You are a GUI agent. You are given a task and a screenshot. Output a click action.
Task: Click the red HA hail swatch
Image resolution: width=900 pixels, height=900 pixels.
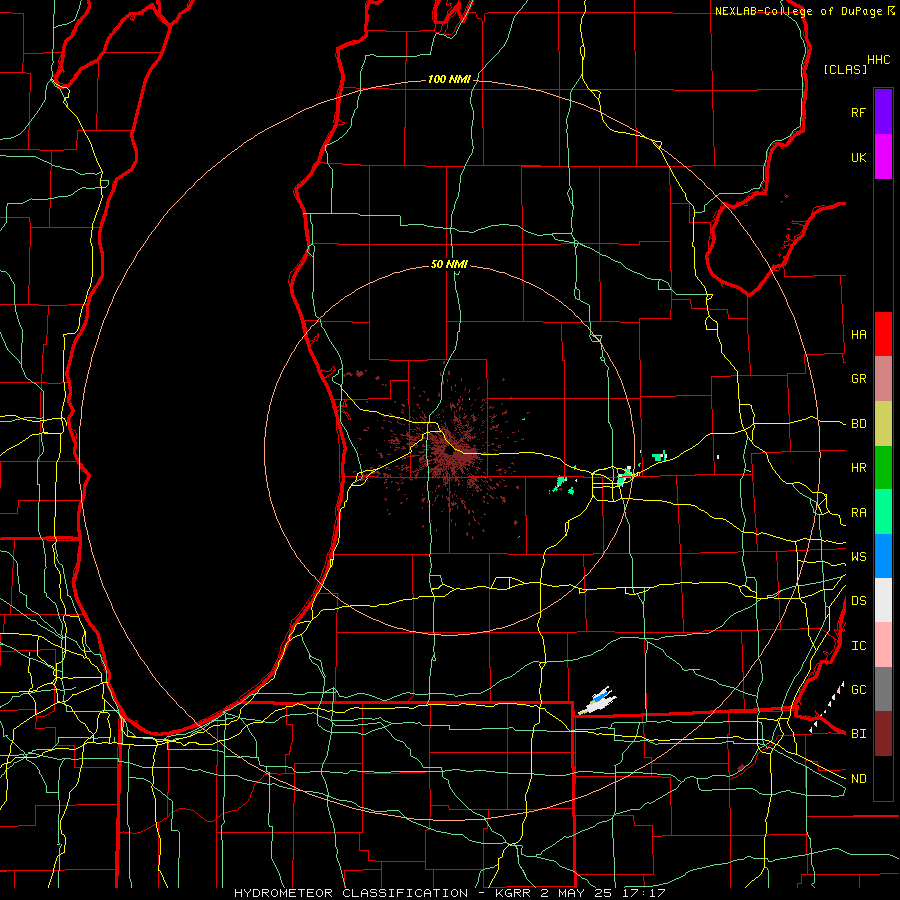pyautogui.click(x=883, y=334)
